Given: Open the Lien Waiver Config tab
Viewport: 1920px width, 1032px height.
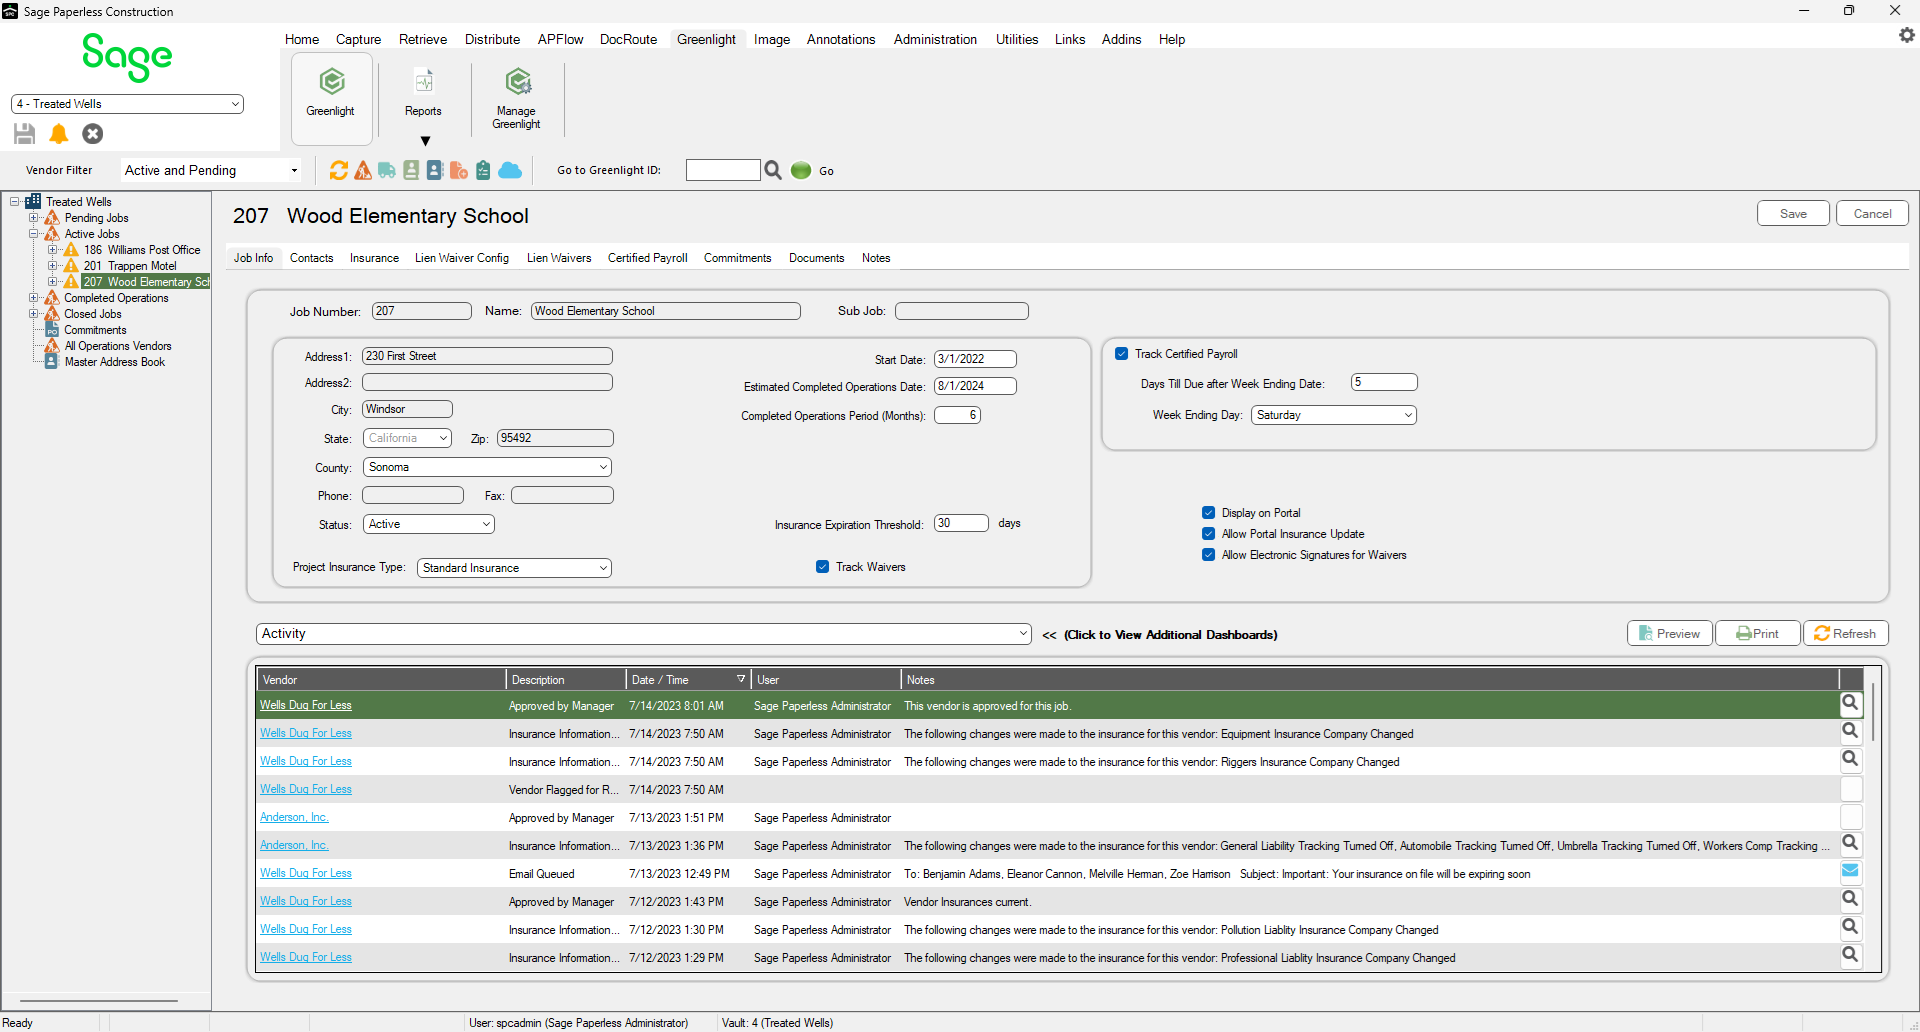Looking at the screenshot, I should point(461,258).
